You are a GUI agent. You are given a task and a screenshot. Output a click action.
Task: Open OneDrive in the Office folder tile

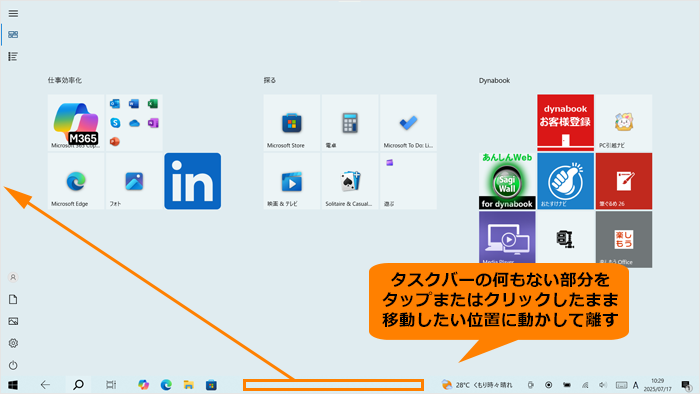(134, 123)
